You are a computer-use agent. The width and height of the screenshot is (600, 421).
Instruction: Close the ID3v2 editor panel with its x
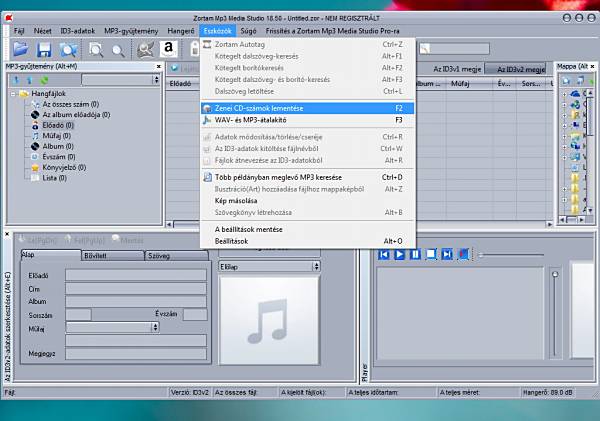tap(7, 233)
